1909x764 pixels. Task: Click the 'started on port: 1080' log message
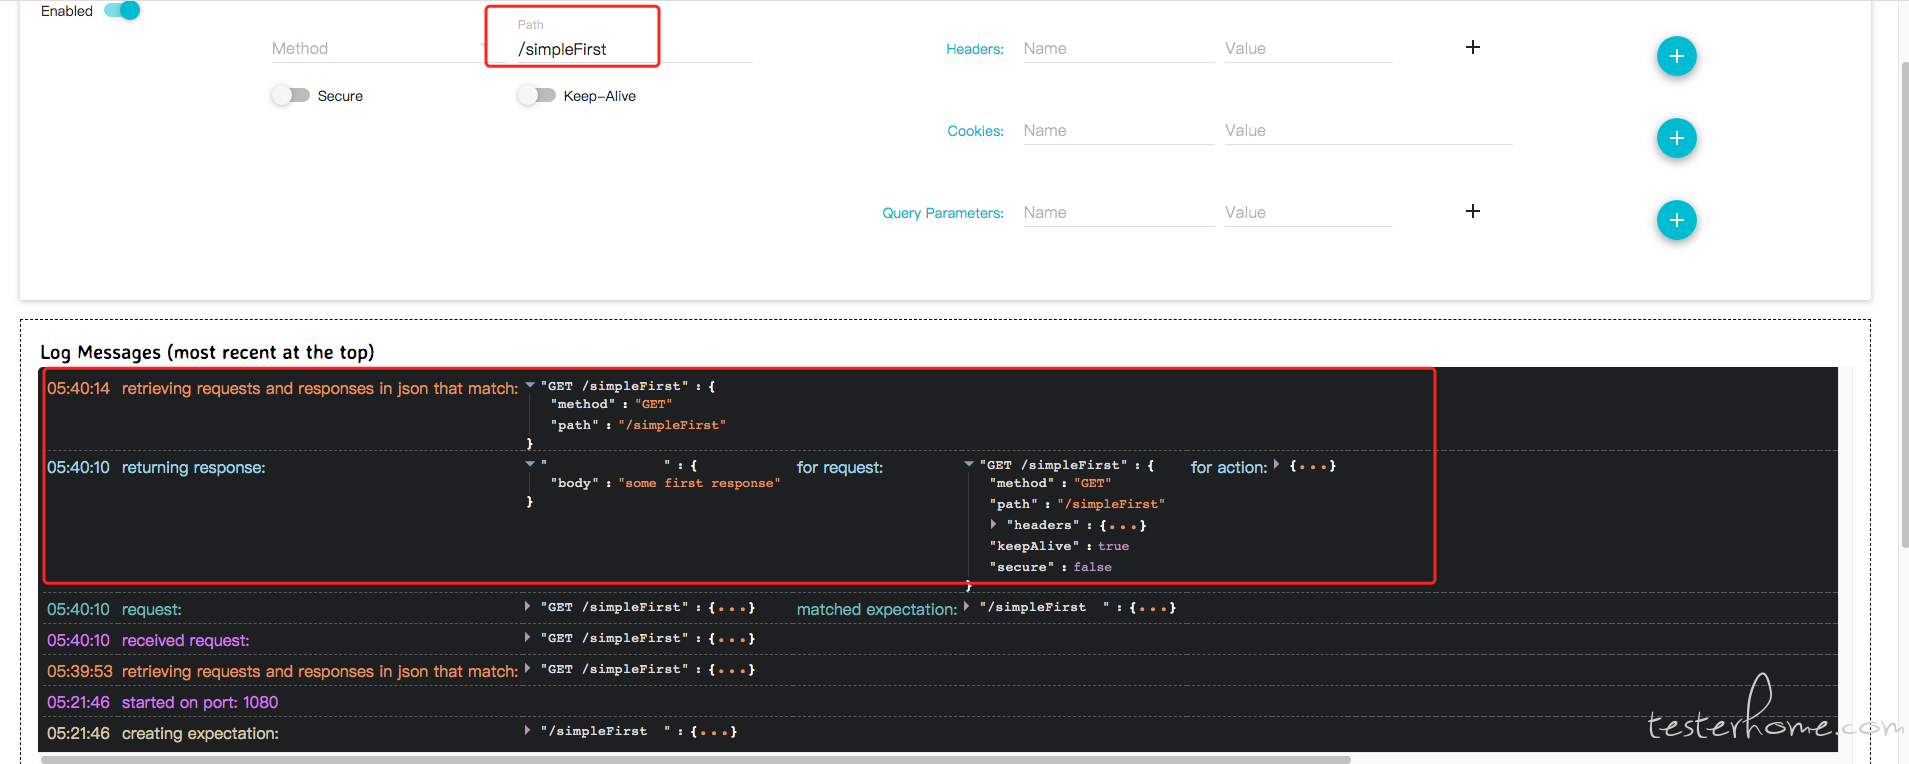coord(200,702)
